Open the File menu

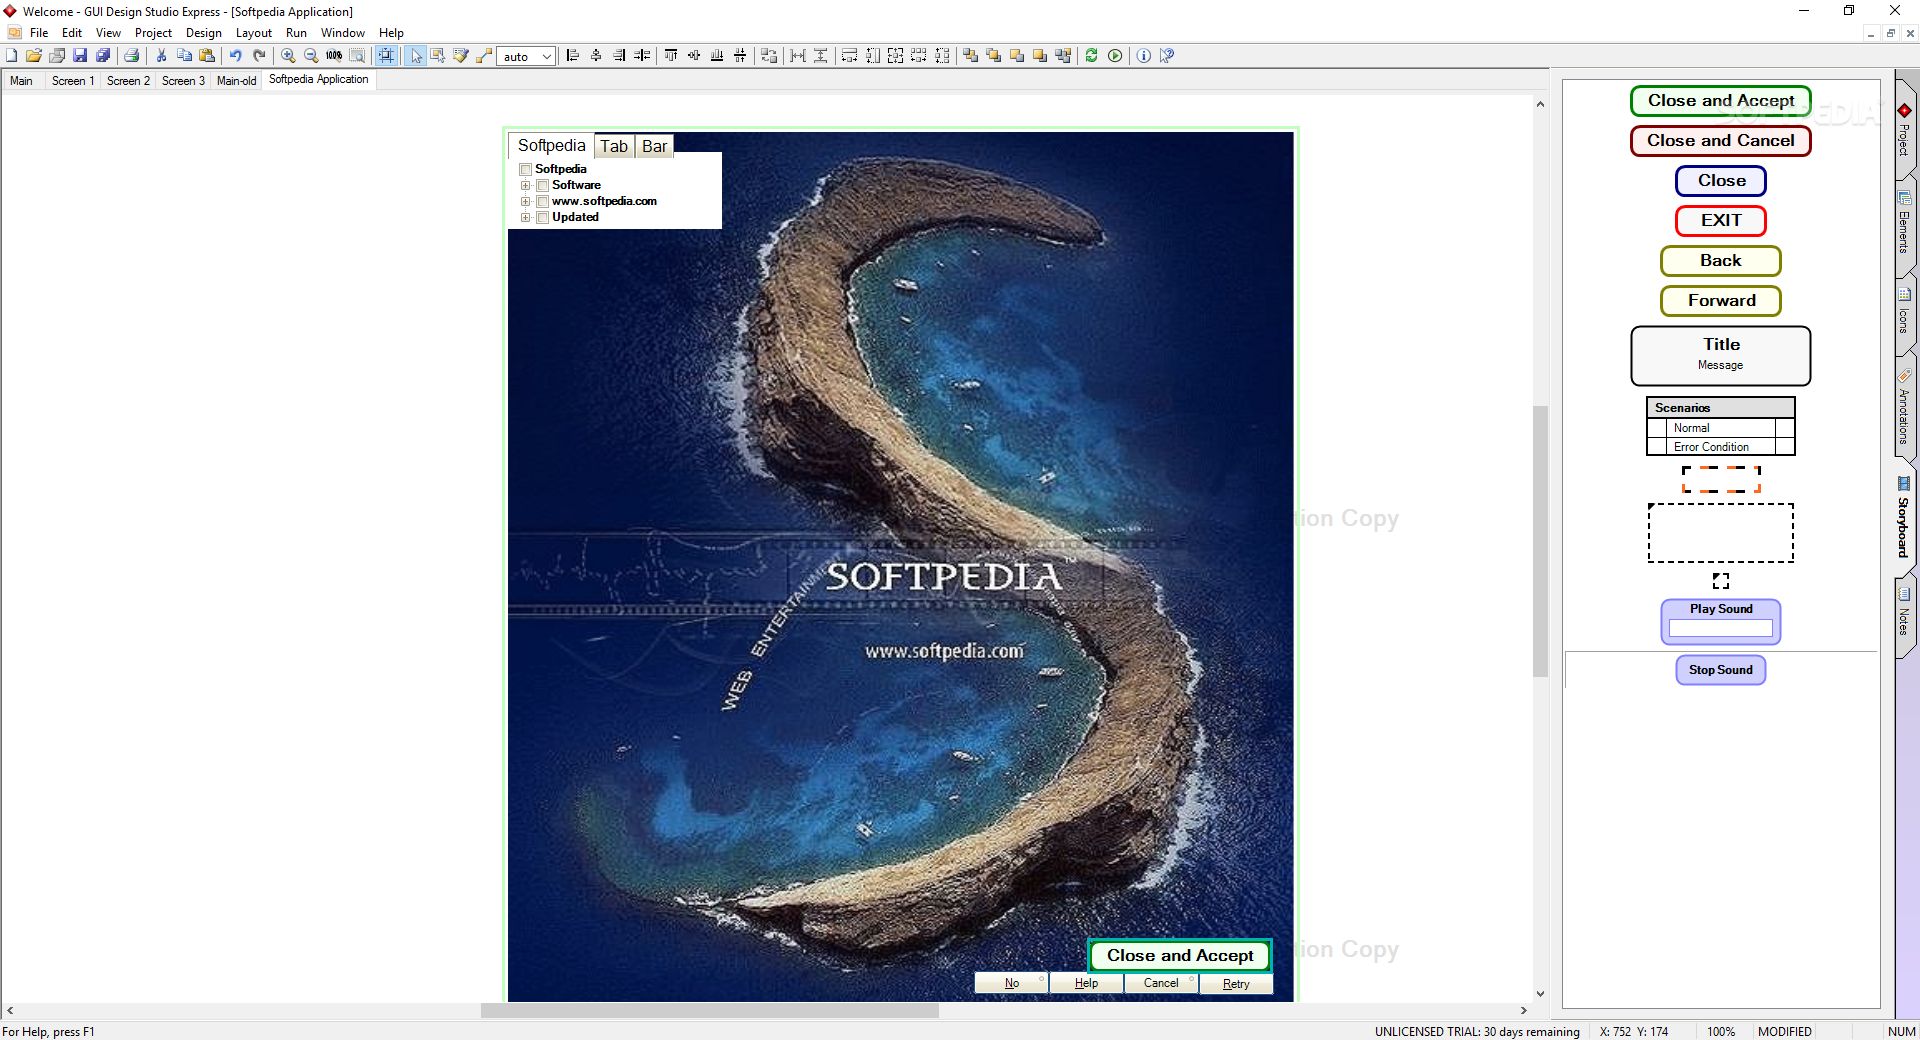(x=39, y=33)
